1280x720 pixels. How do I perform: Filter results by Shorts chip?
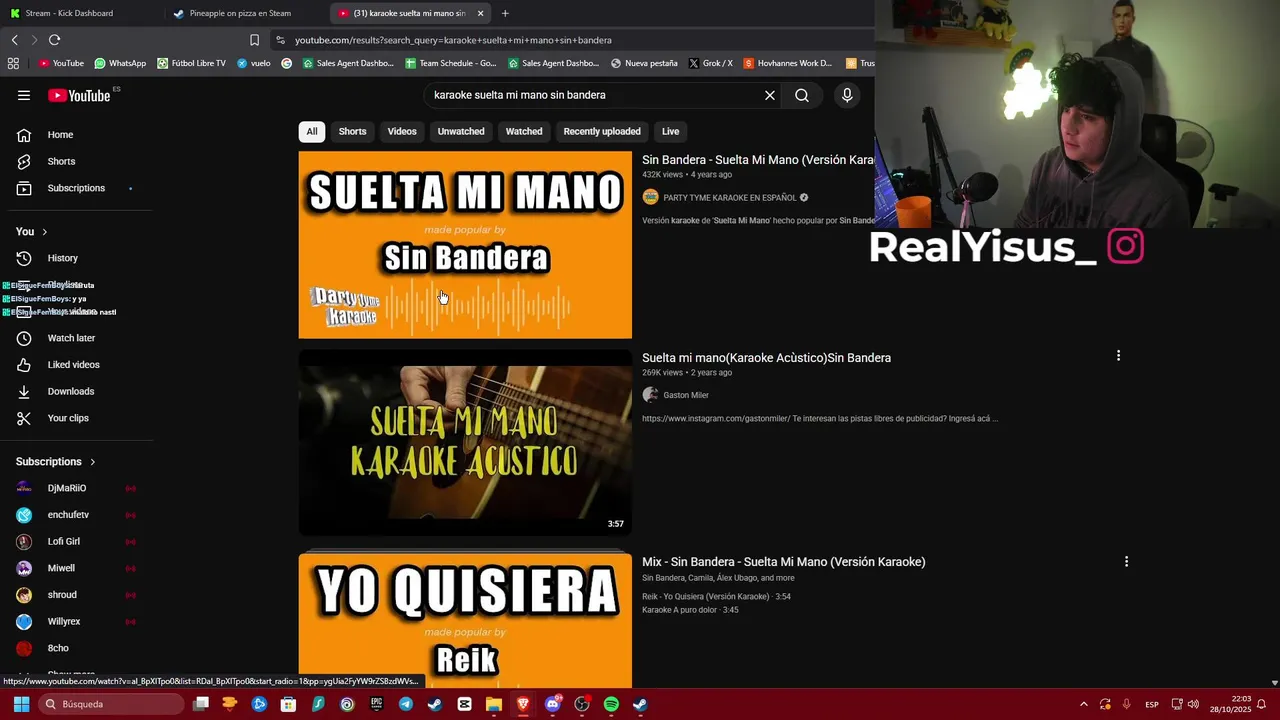[352, 131]
